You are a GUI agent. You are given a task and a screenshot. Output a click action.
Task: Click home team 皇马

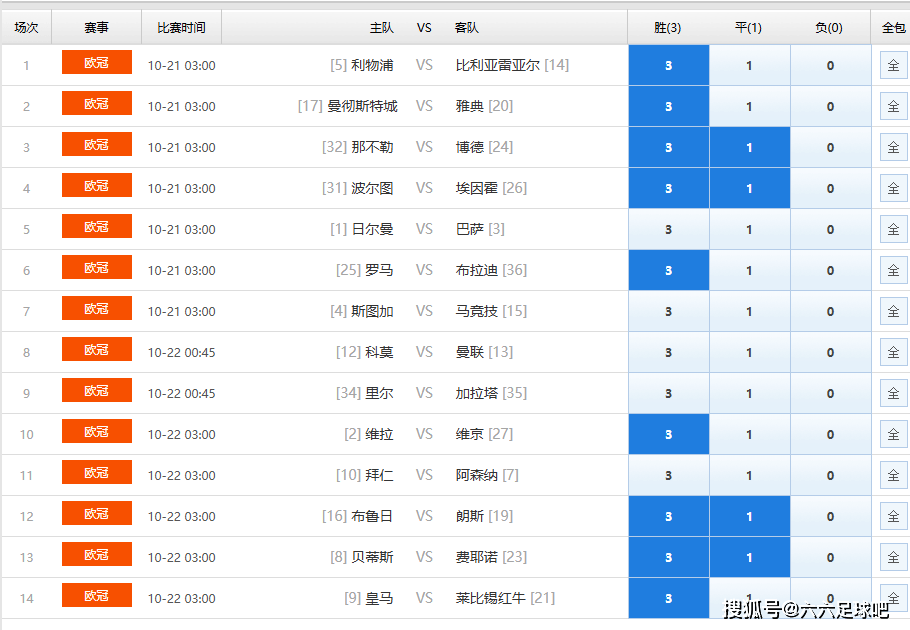(x=379, y=599)
